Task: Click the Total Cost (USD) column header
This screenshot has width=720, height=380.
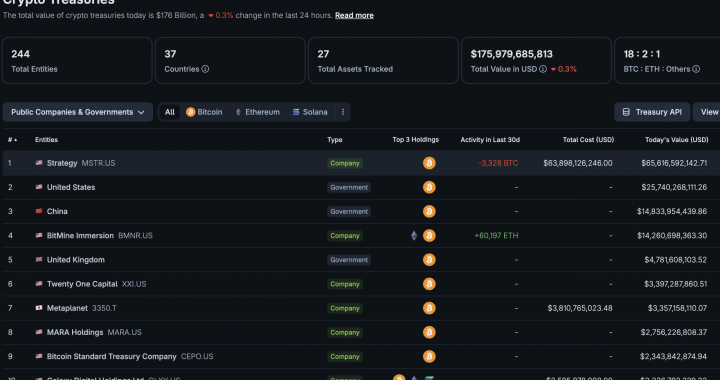Action: tap(588, 140)
